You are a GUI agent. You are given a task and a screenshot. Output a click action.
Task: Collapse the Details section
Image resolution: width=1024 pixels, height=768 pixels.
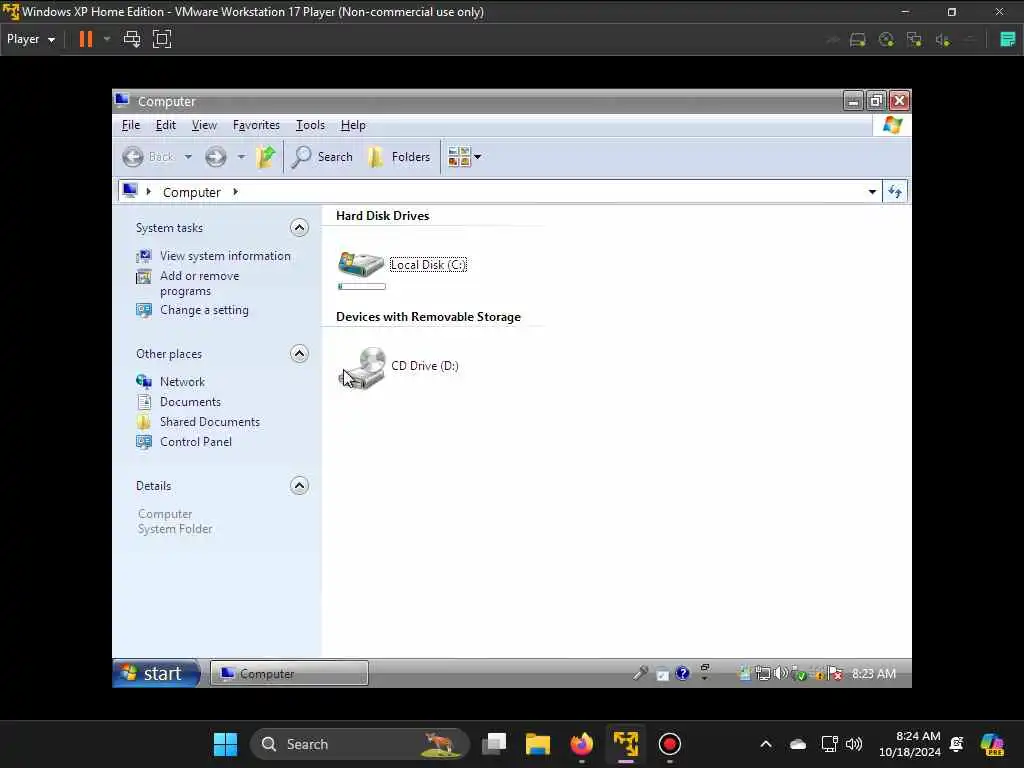coord(299,485)
